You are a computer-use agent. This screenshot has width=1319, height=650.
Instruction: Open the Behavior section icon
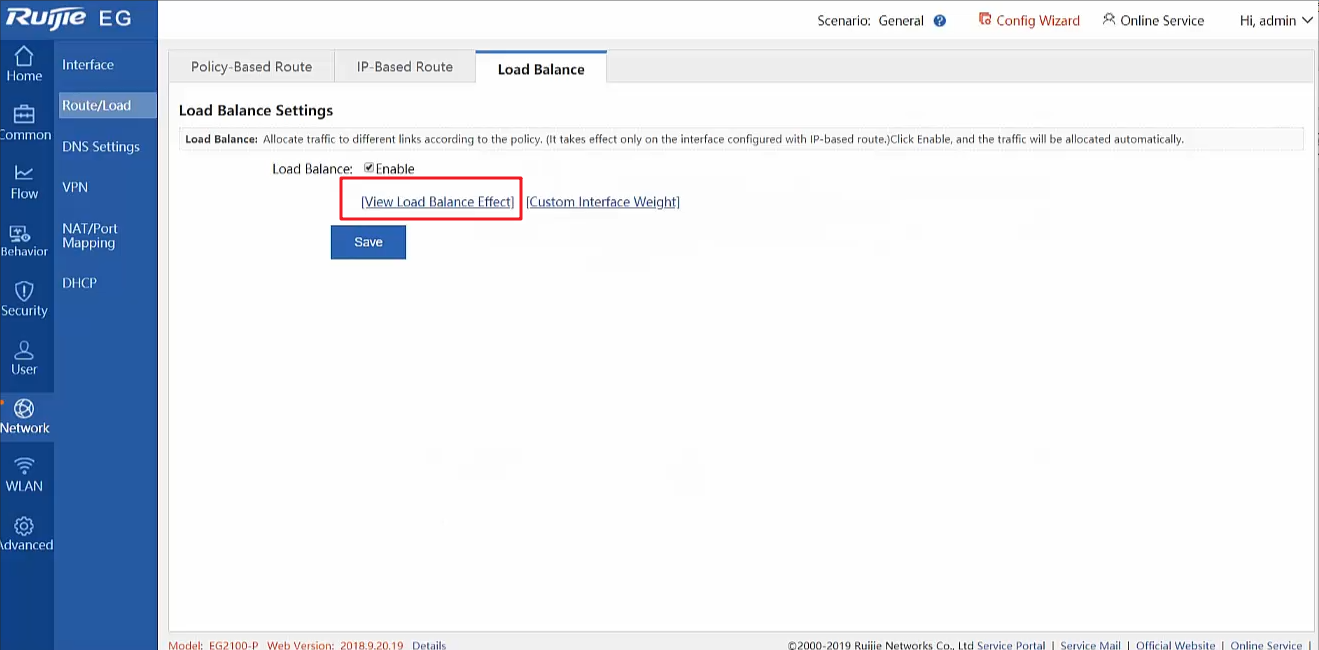[x=21, y=233]
